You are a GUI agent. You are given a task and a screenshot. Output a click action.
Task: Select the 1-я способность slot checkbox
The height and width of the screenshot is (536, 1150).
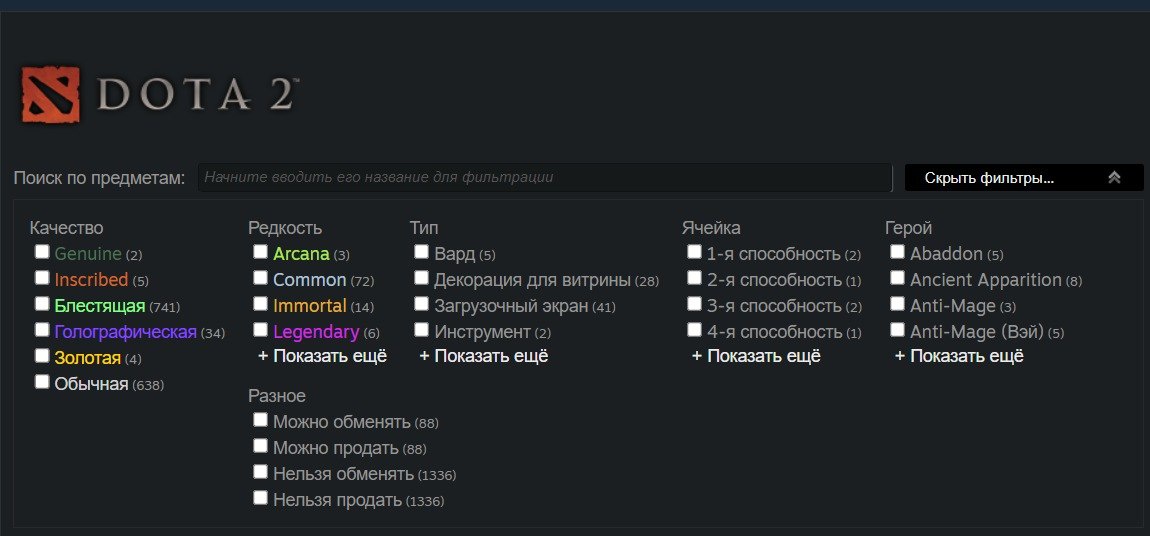(694, 252)
